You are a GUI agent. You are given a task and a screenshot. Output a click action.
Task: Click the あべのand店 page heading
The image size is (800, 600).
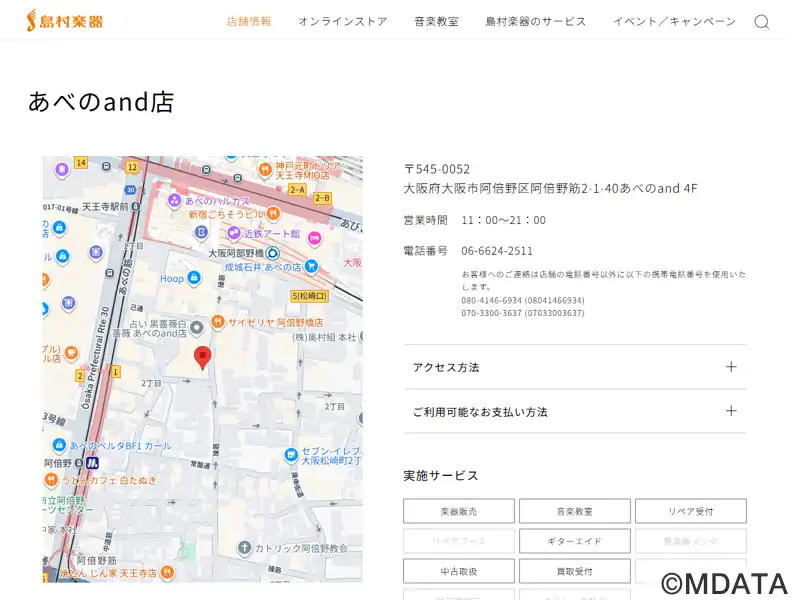point(101,102)
